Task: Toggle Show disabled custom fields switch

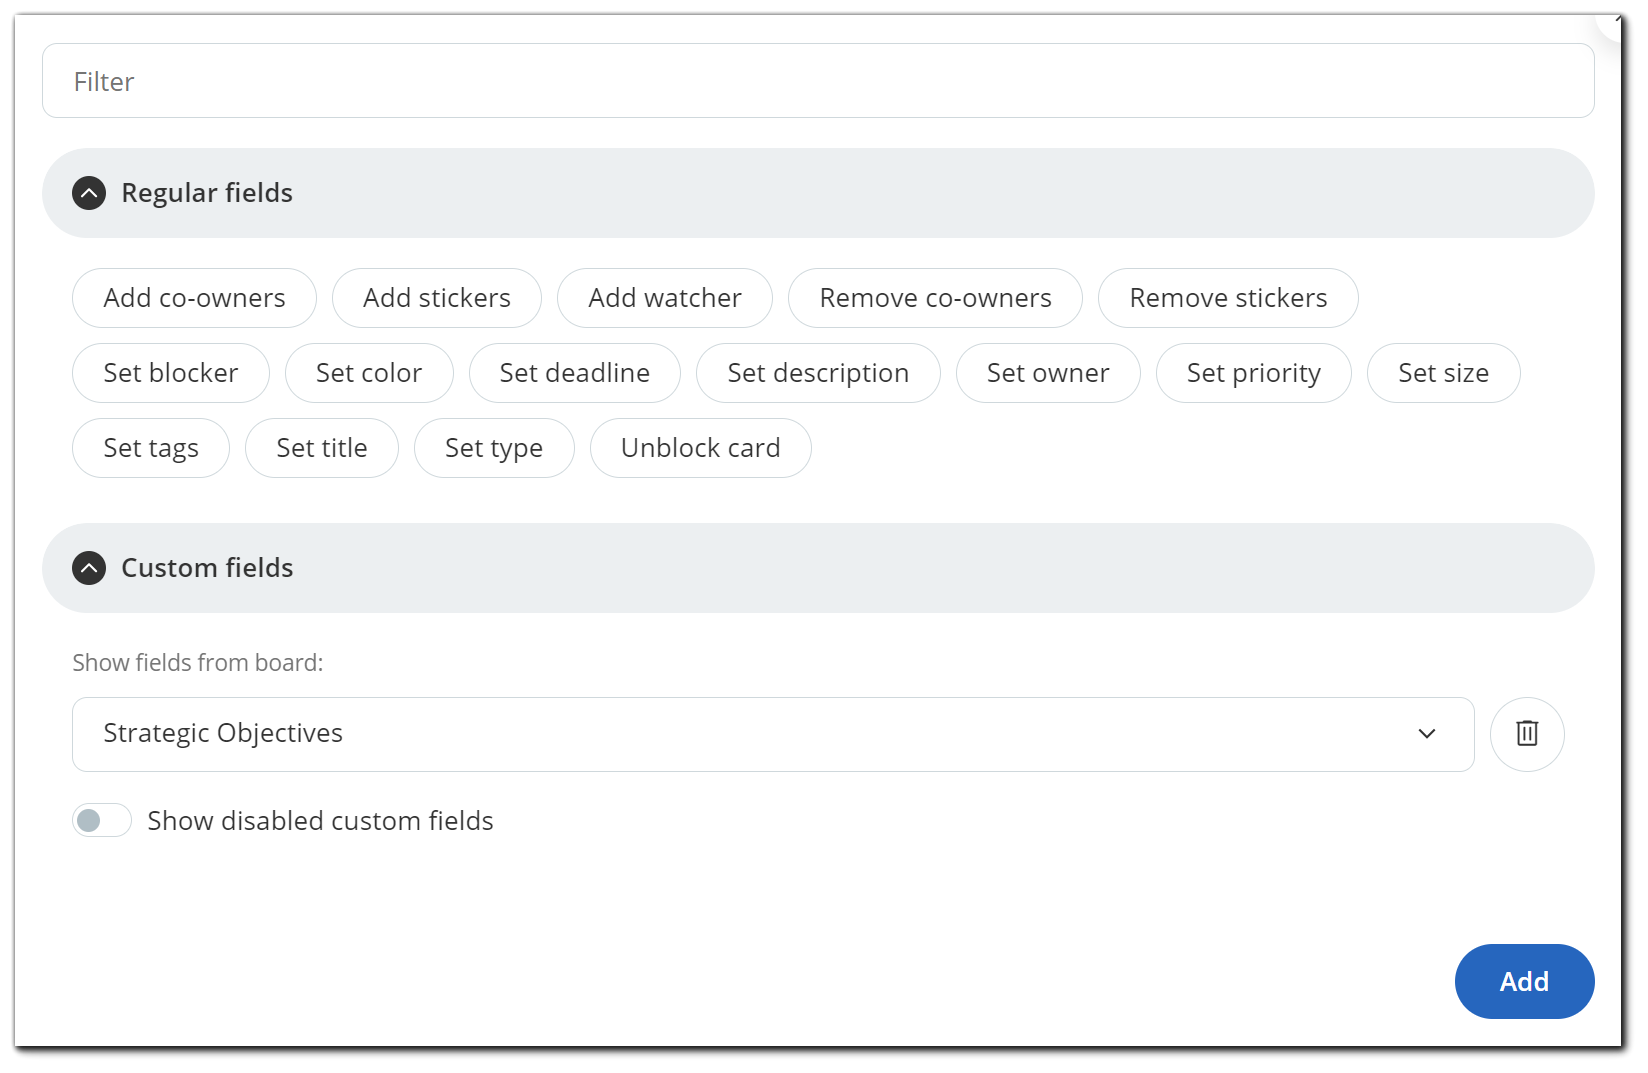Action: [102, 821]
